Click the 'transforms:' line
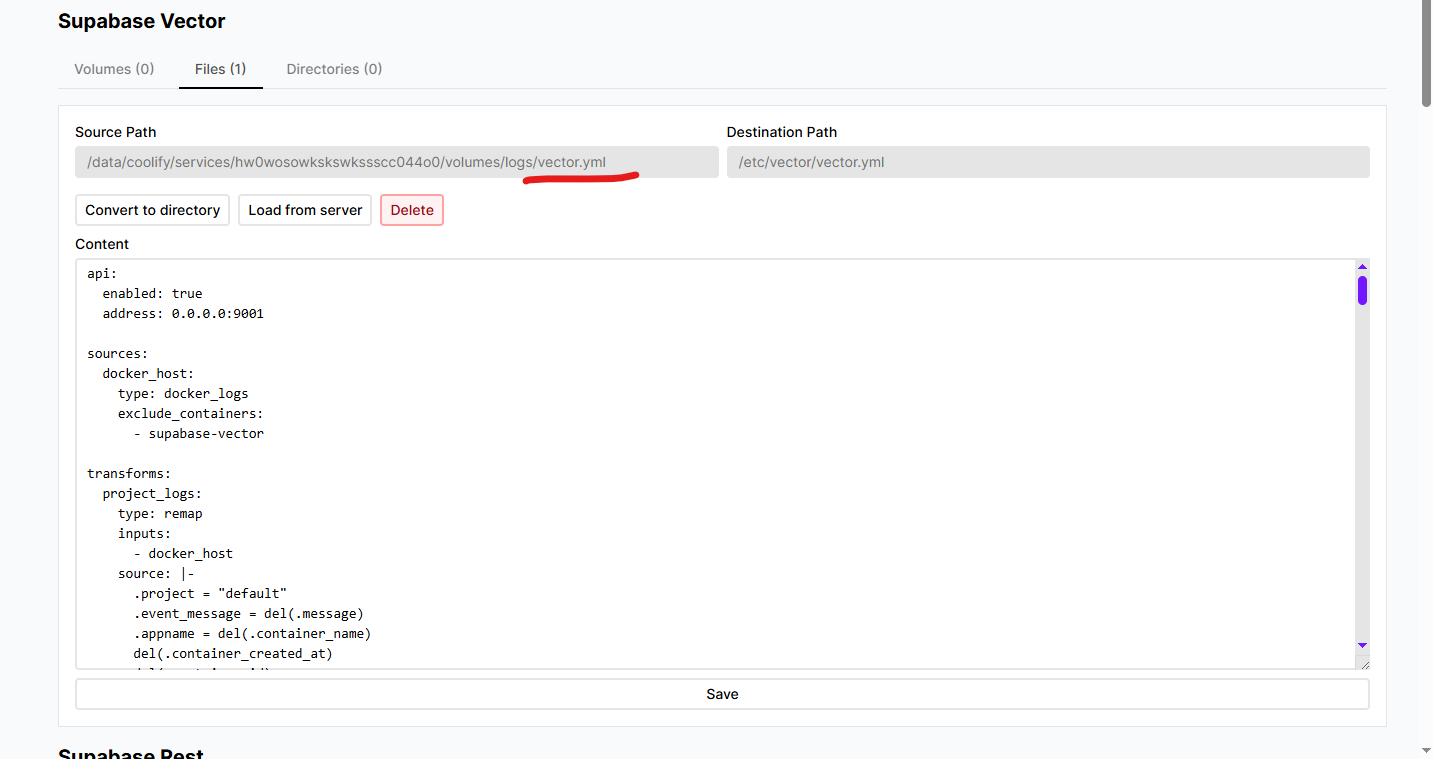This screenshot has height=759, width=1433. (x=129, y=474)
